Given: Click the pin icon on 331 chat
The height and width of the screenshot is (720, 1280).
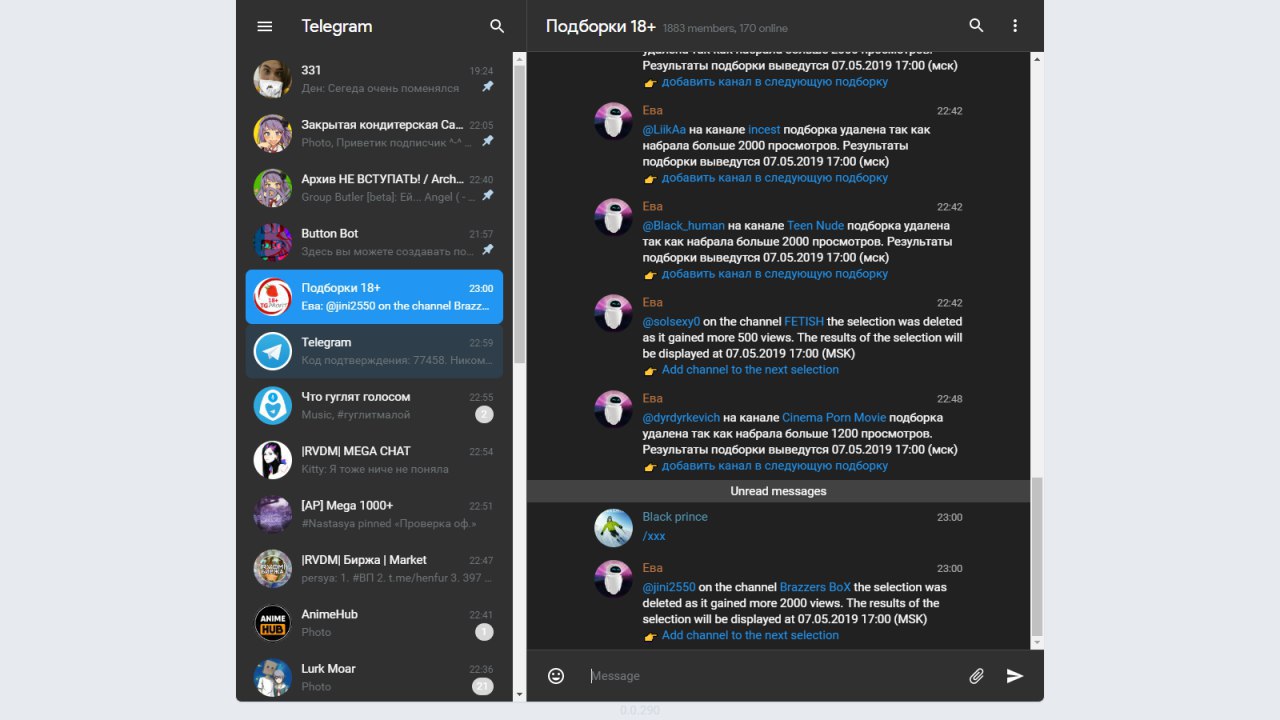Looking at the screenshot, I should 487,87.
